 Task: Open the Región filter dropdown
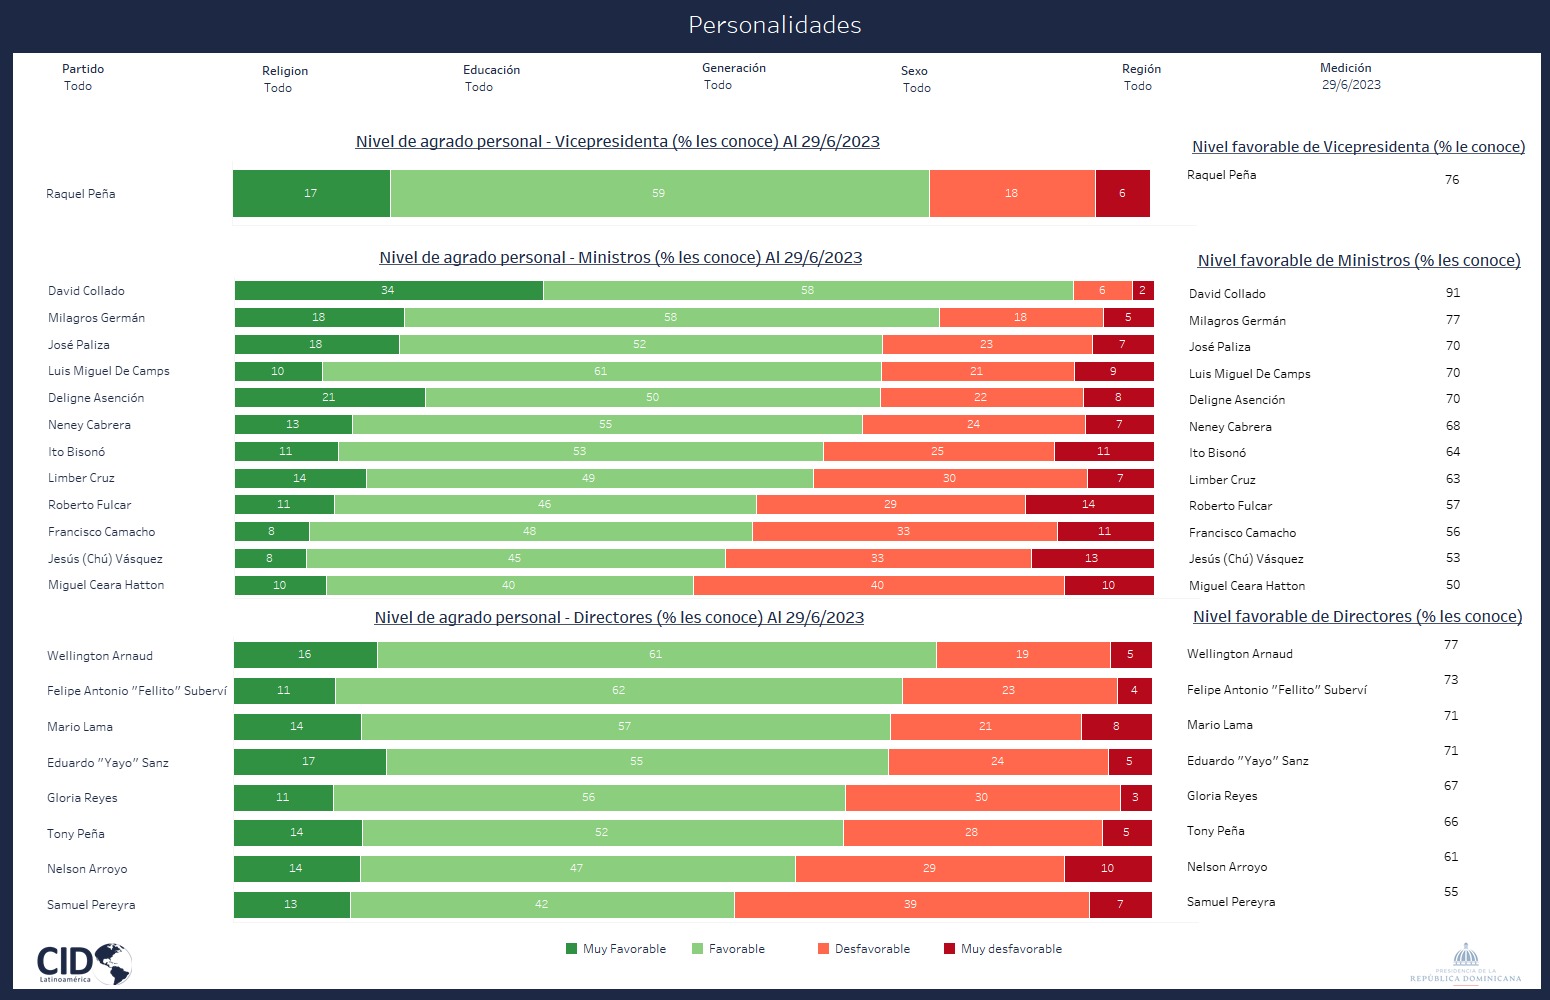(1141, 78)
